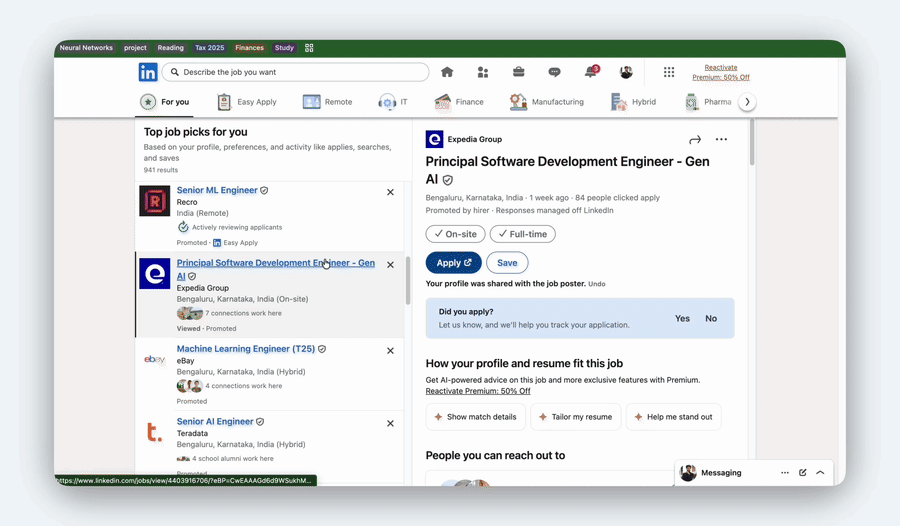Dismiss the Machine Learning Engineer (T25) job card
This screenshot has width=900, height=526.
click(390, 351)
